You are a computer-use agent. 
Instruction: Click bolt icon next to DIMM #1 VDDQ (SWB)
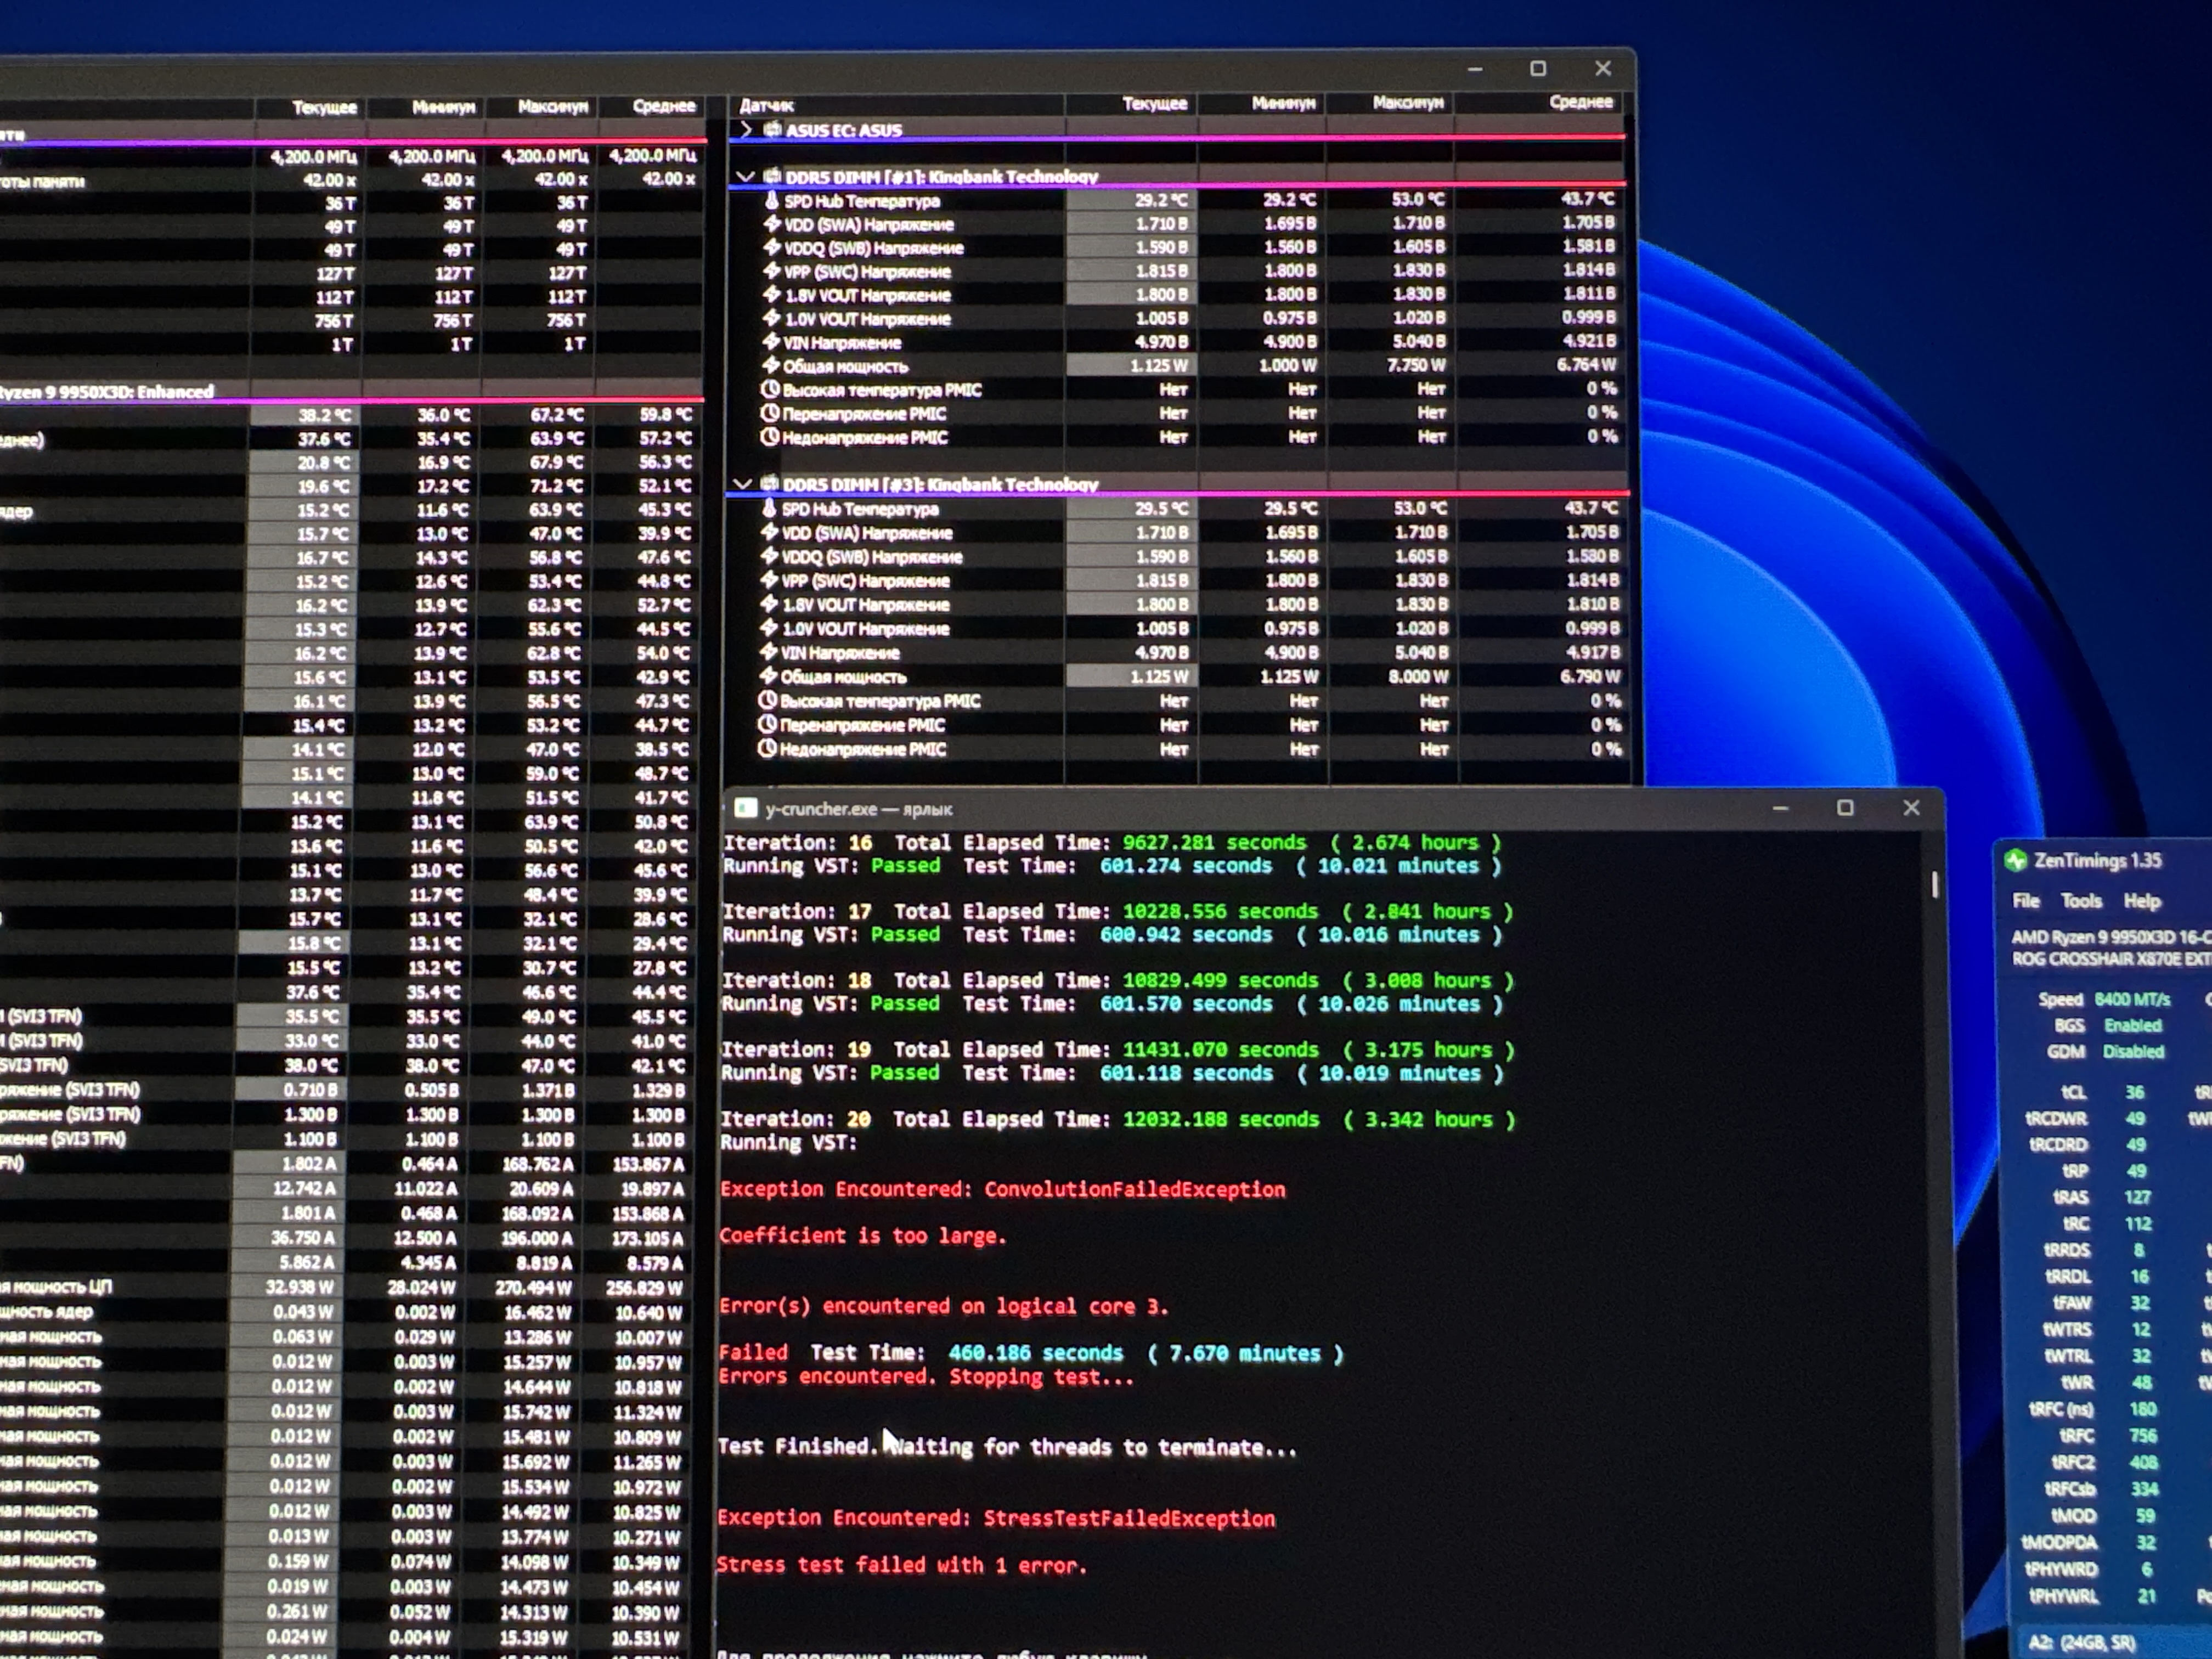point(771,247)
